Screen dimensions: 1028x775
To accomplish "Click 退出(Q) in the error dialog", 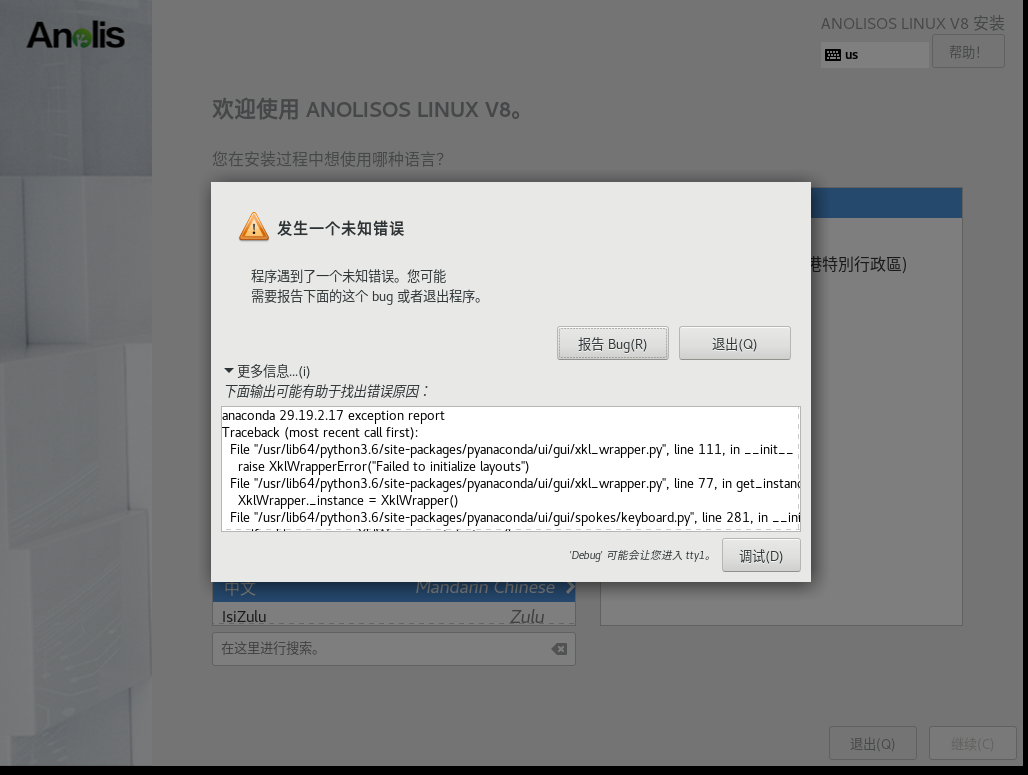I will coord(734,343).
